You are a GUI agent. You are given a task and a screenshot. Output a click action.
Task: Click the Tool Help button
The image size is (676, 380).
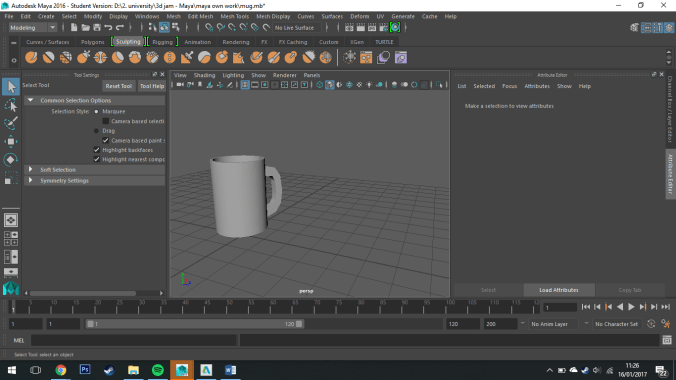click(x=152, y=86)
